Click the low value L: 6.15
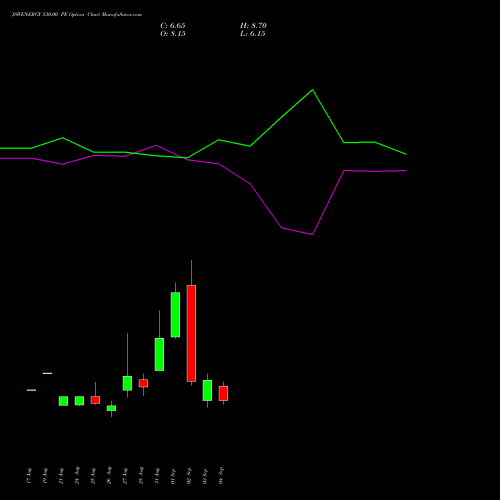Screen dimensions: 500x500 coord(253,34)
